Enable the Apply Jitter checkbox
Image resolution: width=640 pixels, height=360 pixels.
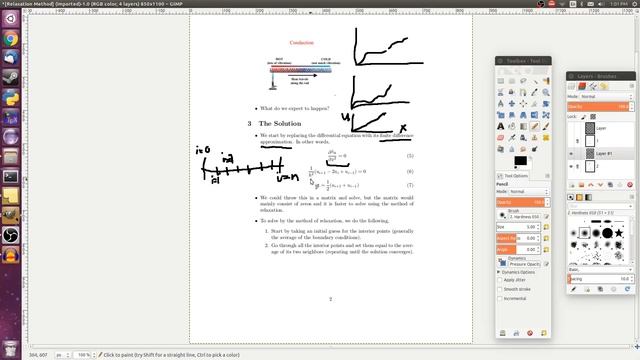click(x=500, y=280)
